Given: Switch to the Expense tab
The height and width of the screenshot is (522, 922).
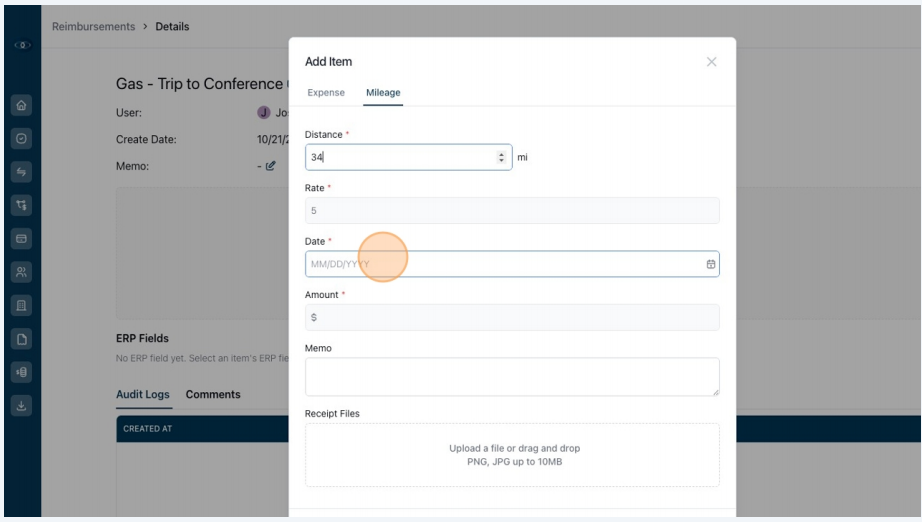Looking at the screenshot, I should coord(326,92).
